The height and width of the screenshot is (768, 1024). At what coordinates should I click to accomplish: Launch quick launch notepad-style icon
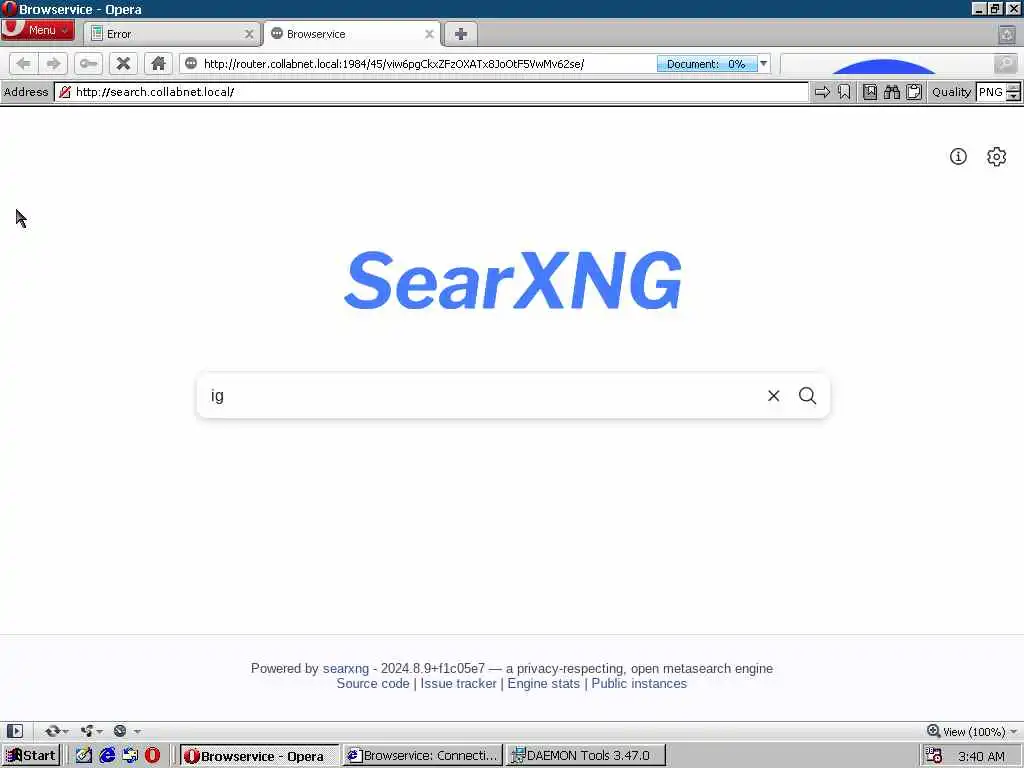coord(84,756)
